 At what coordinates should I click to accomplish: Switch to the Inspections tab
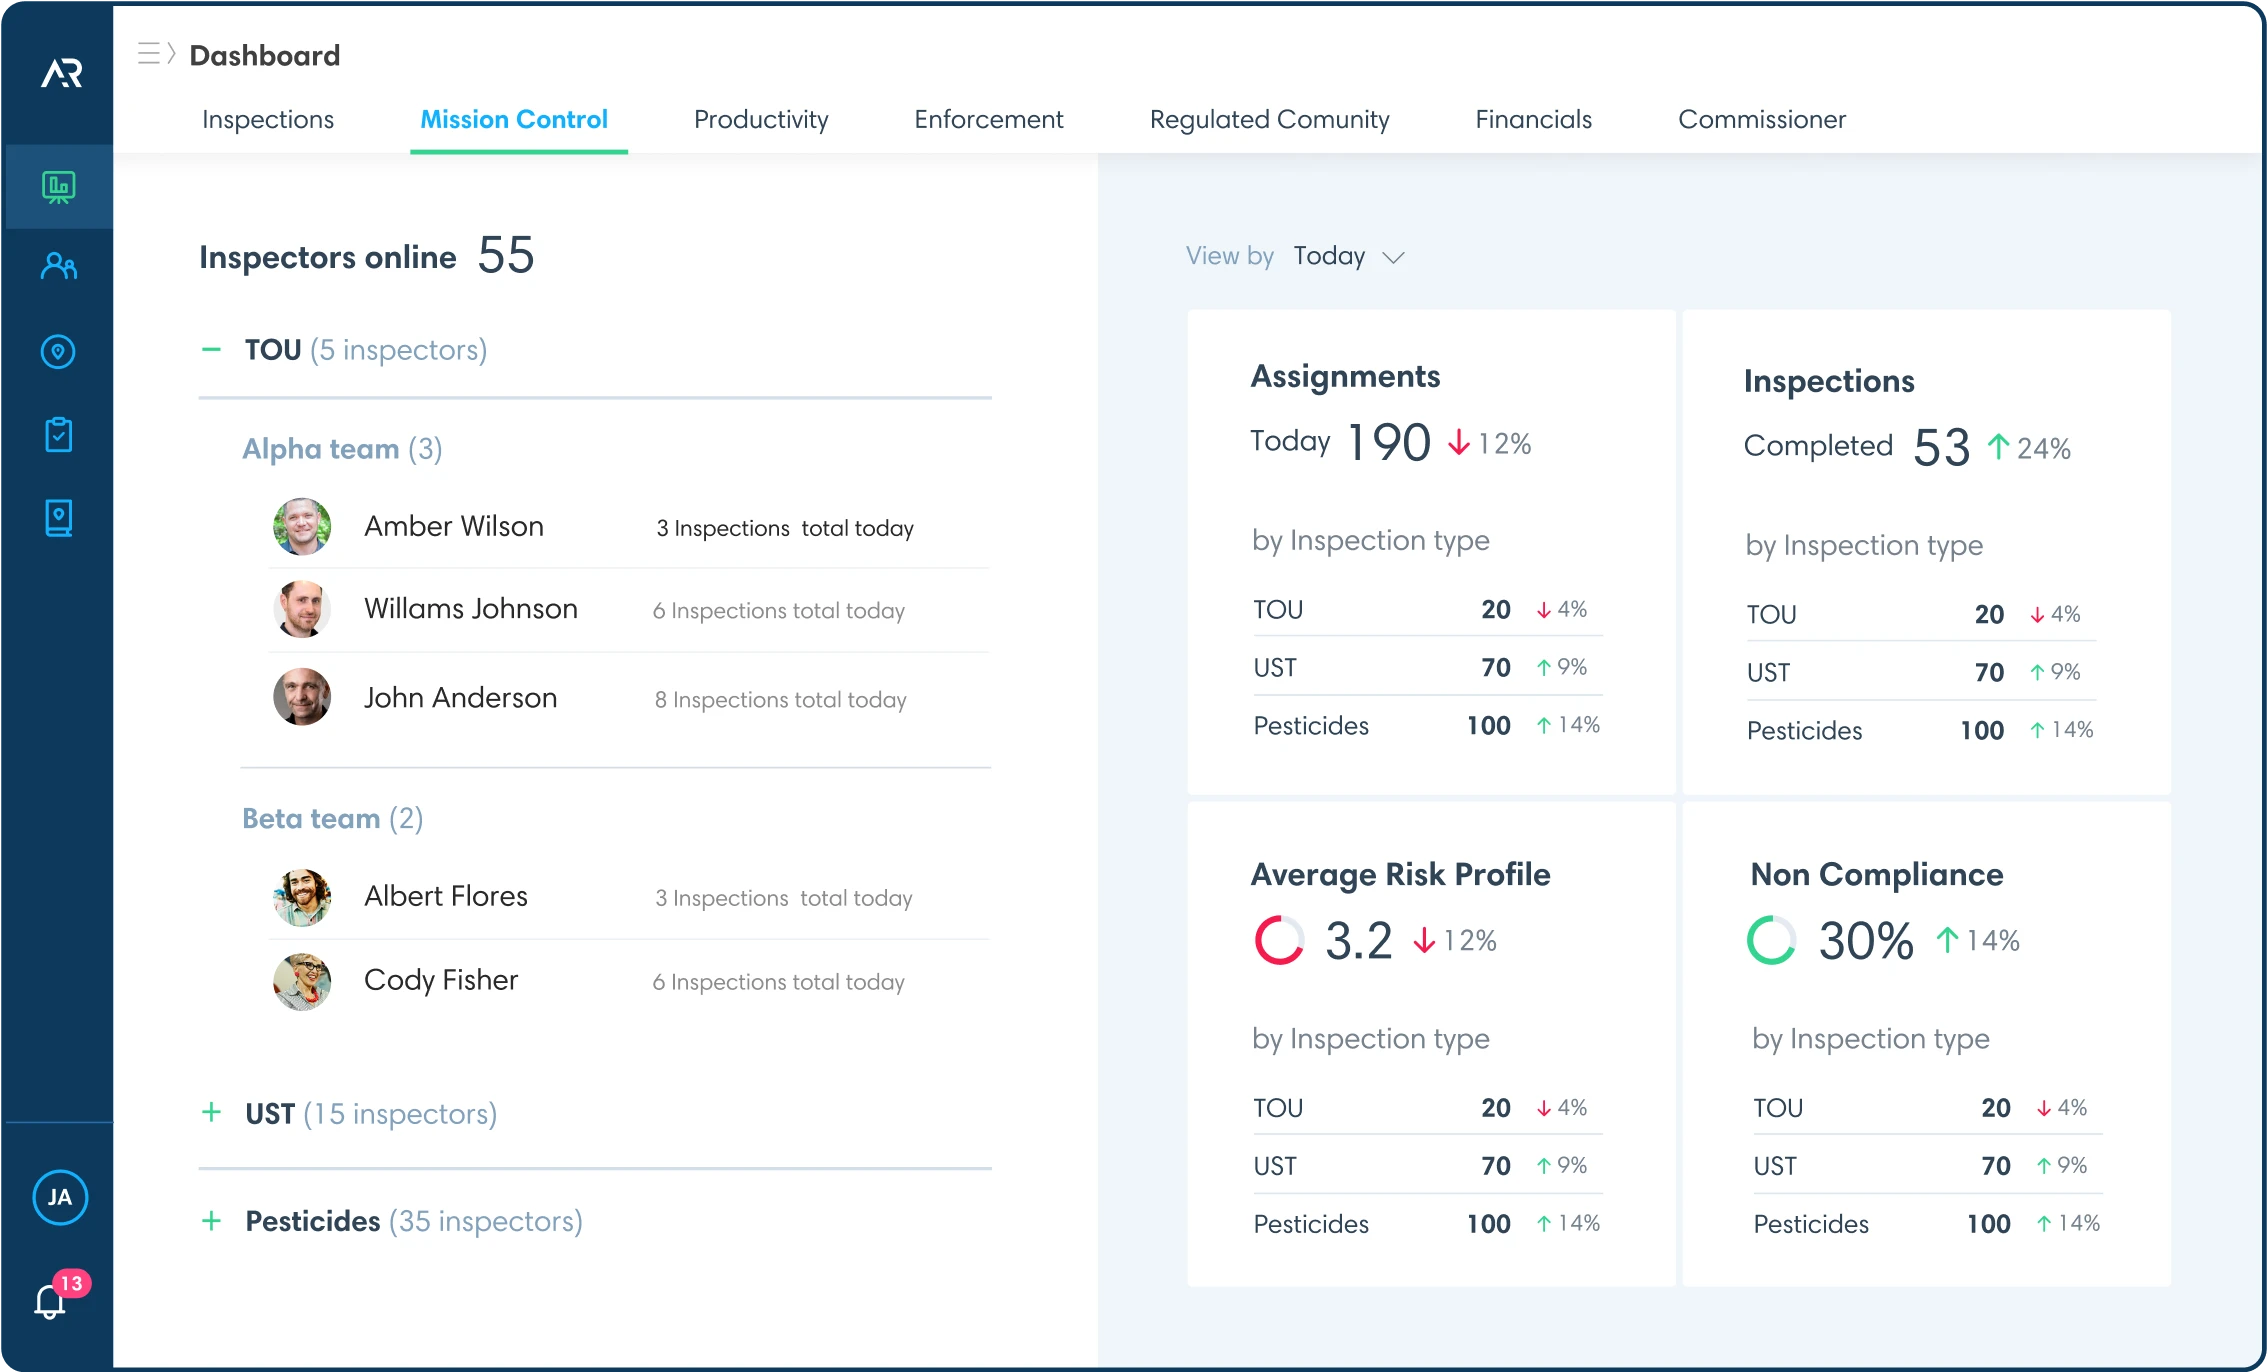click(x=268, y=119)
